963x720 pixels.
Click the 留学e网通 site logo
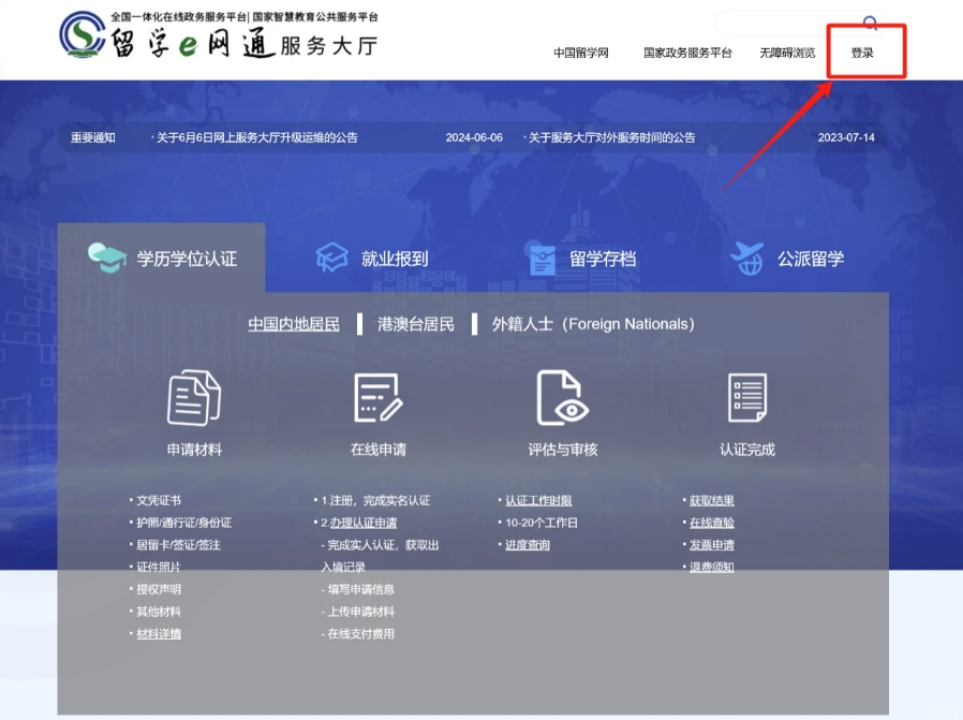coord(219,35)
